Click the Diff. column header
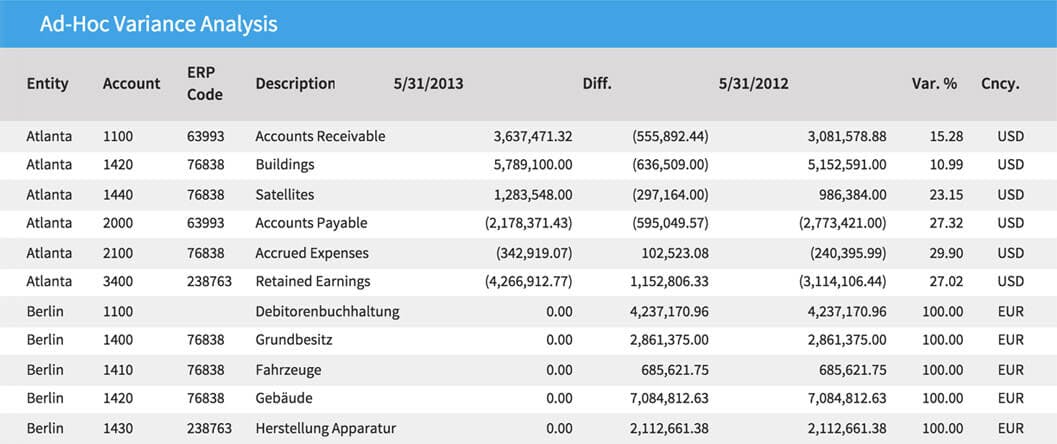 (597, 84)
